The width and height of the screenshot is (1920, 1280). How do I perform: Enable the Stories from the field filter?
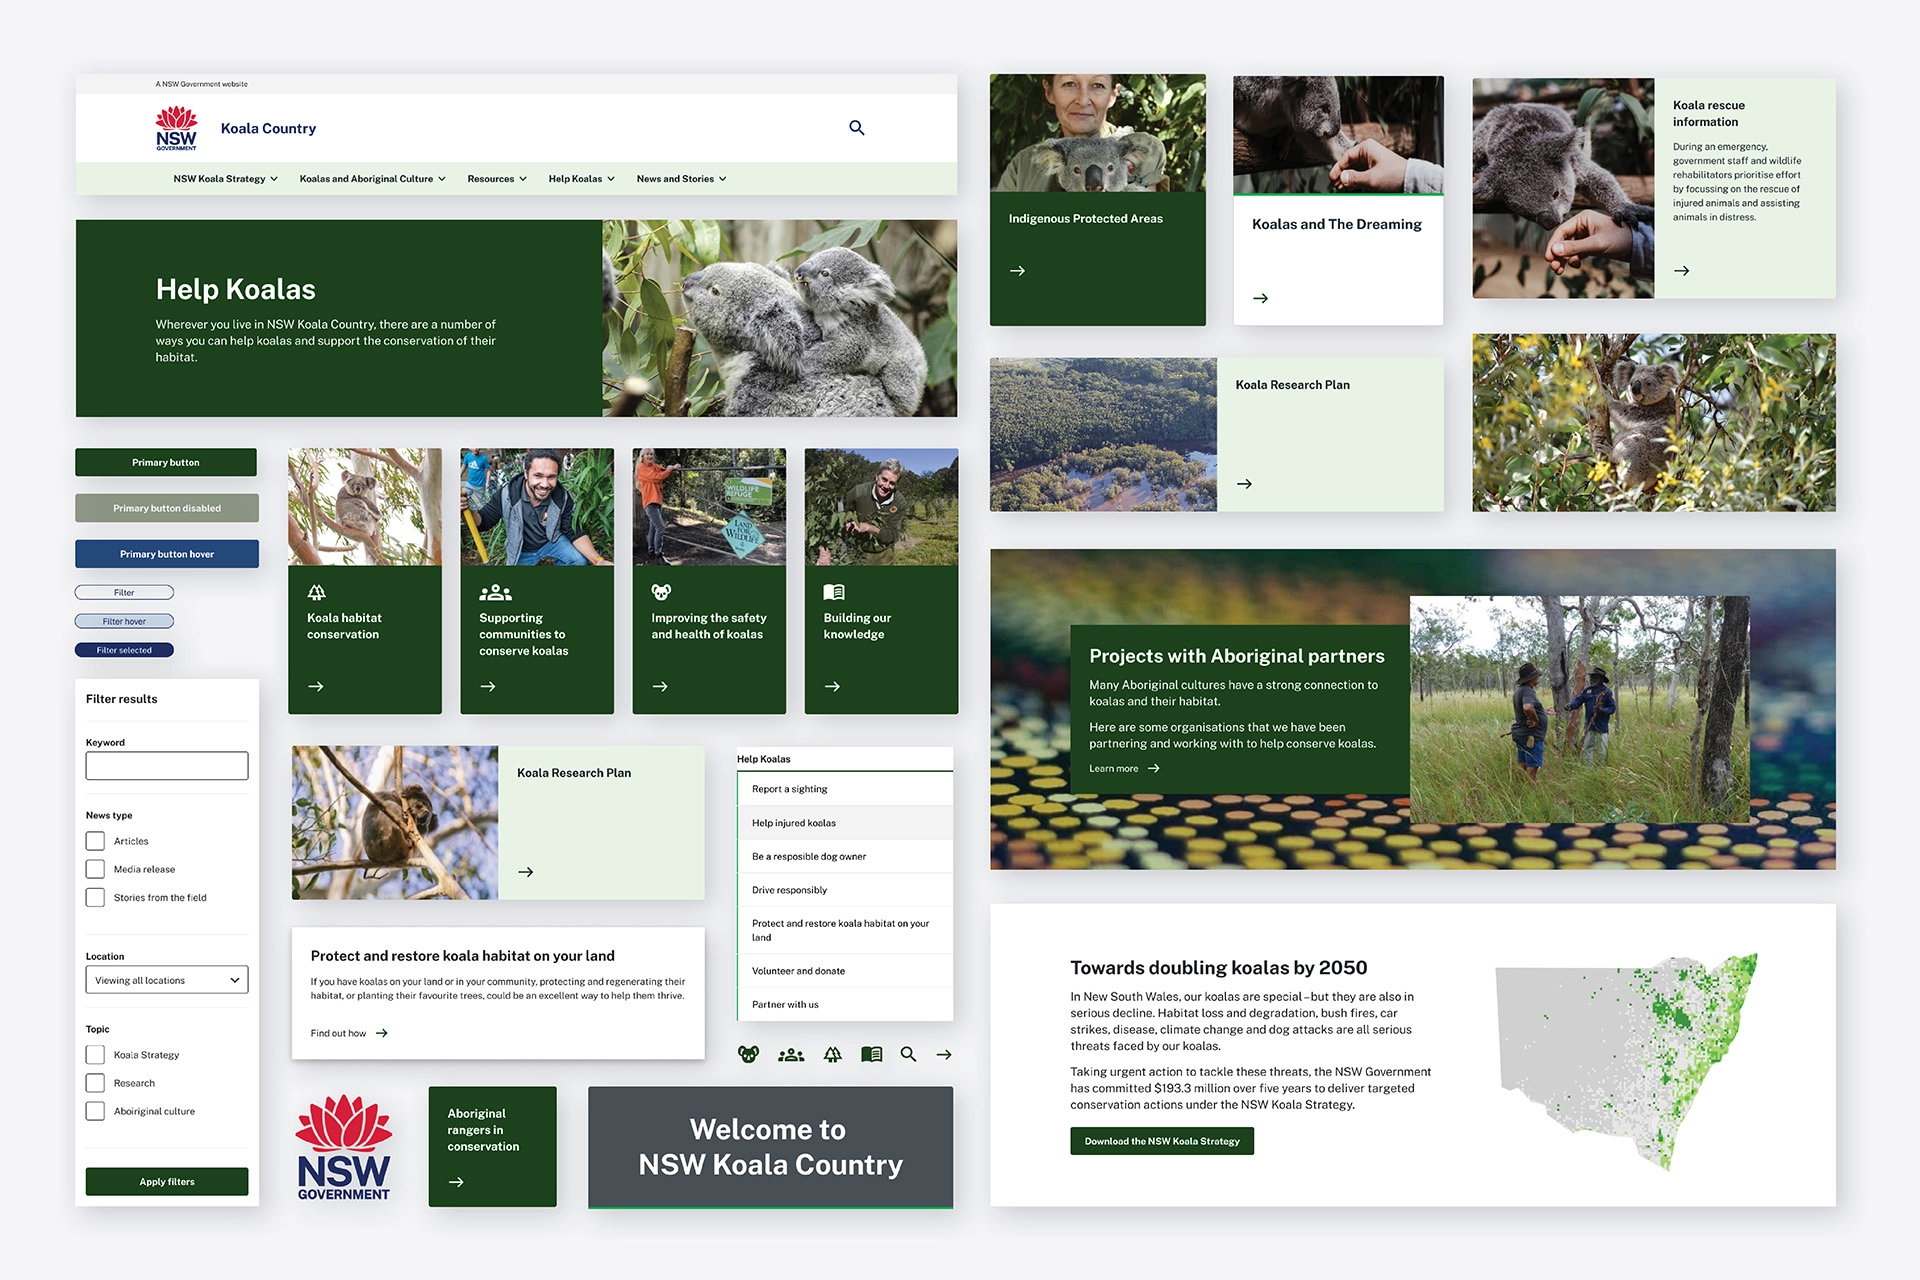pos(95,897)
